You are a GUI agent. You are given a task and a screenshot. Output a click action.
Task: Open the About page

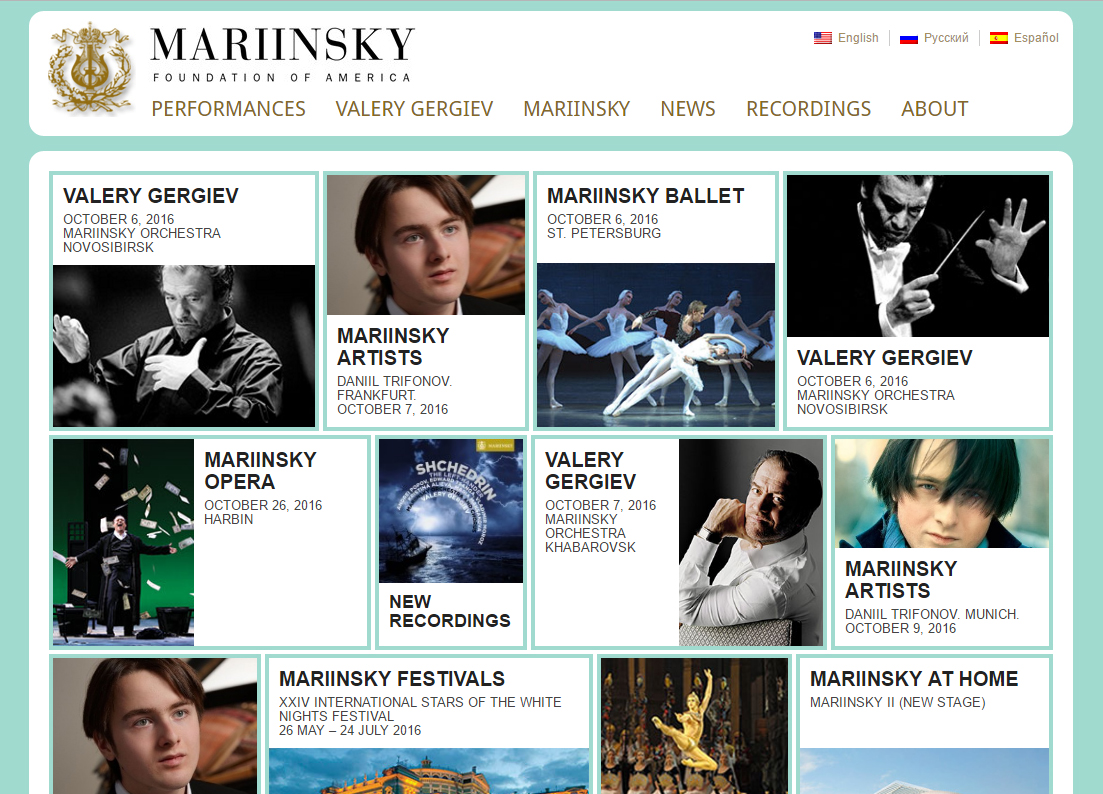[935, 109]
